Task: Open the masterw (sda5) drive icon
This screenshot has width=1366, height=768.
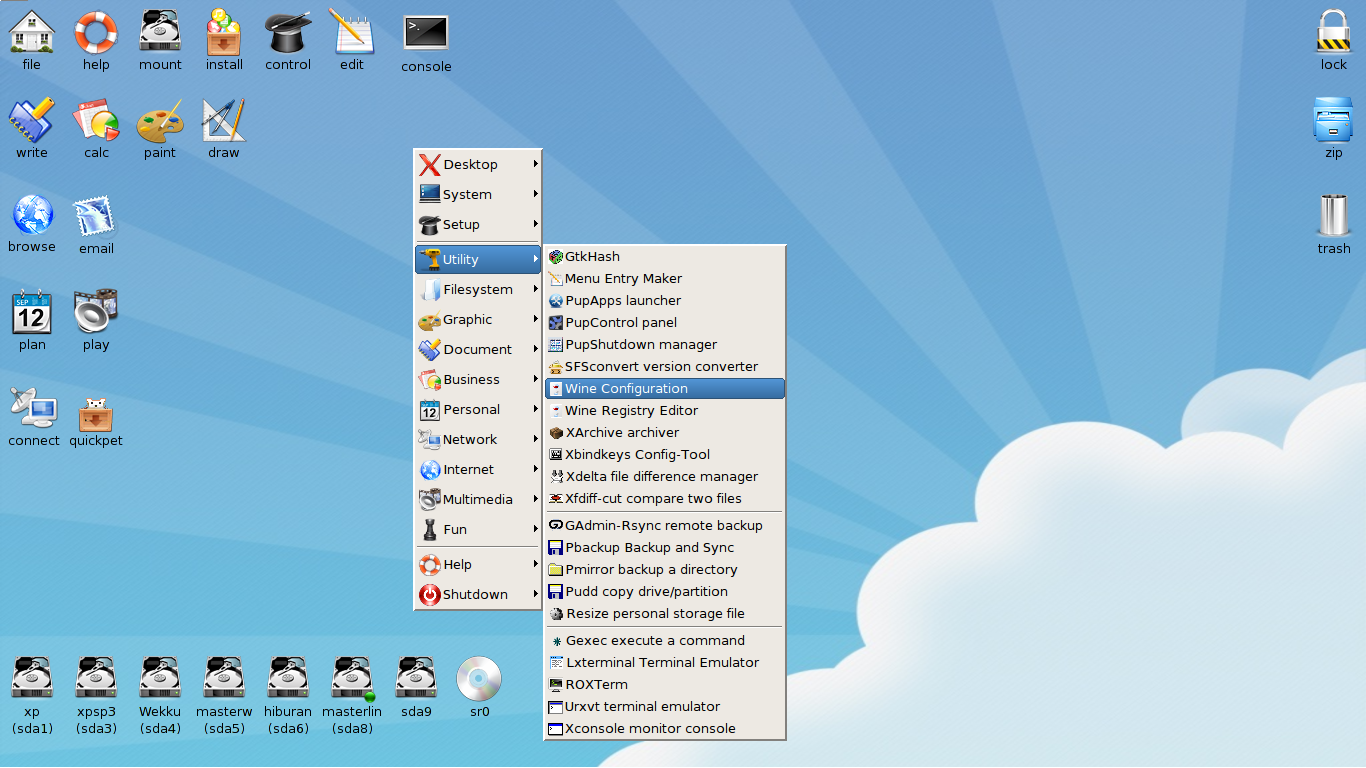Action: (224, 678)
